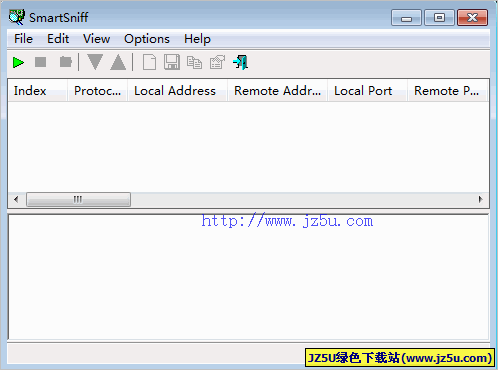Close the SmartSniff window
Viewport: 498px width, 370px height.
click(x=472, y=18)
